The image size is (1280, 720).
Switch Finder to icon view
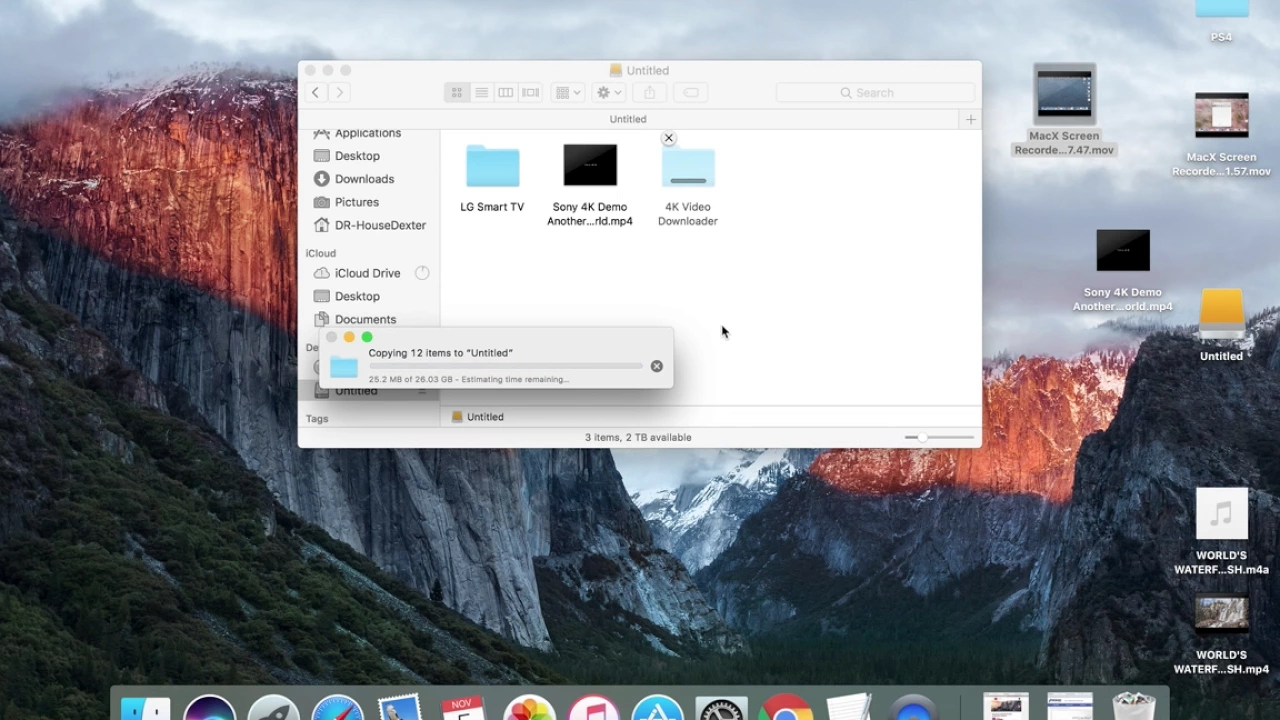pos(457,92)
